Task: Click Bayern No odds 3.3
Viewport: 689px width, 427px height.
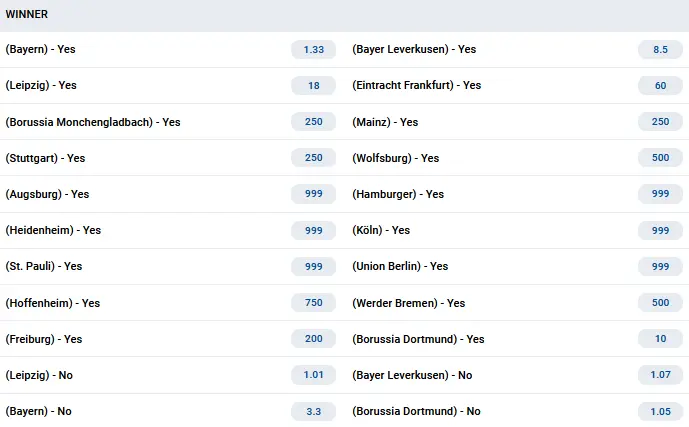Action: click(313, 412)
